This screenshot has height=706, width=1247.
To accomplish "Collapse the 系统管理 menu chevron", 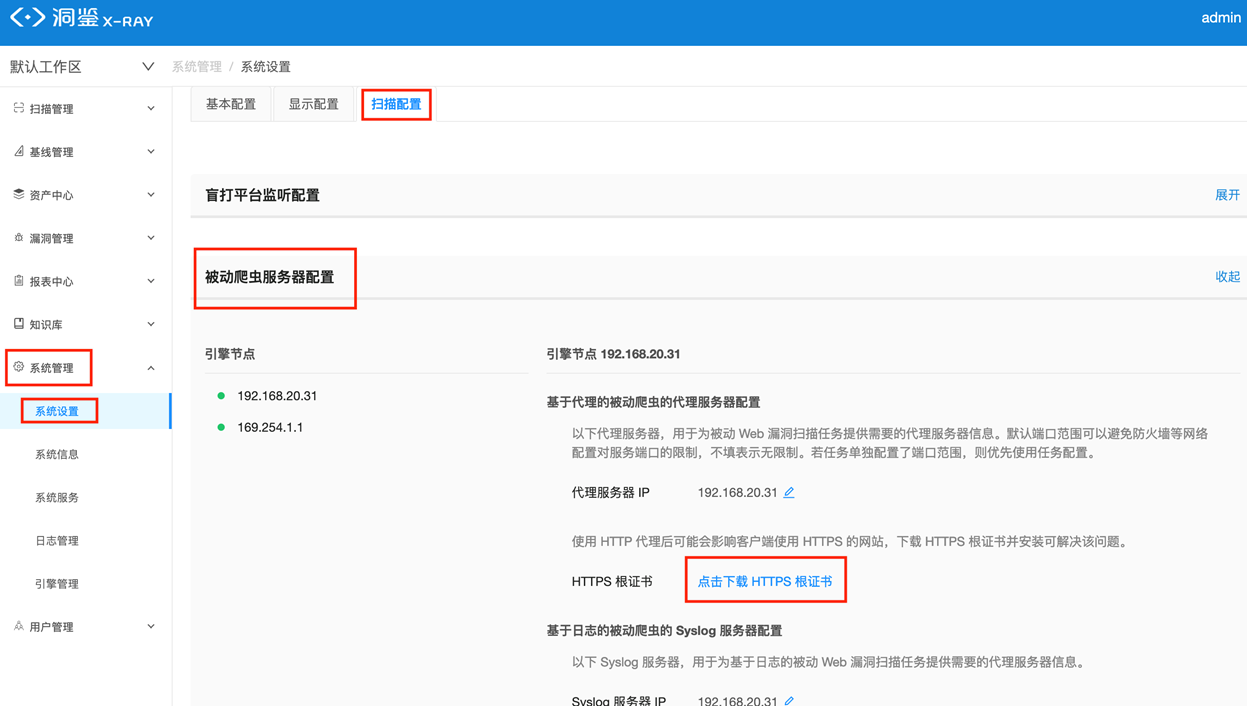I will click(x=151, y=368).
